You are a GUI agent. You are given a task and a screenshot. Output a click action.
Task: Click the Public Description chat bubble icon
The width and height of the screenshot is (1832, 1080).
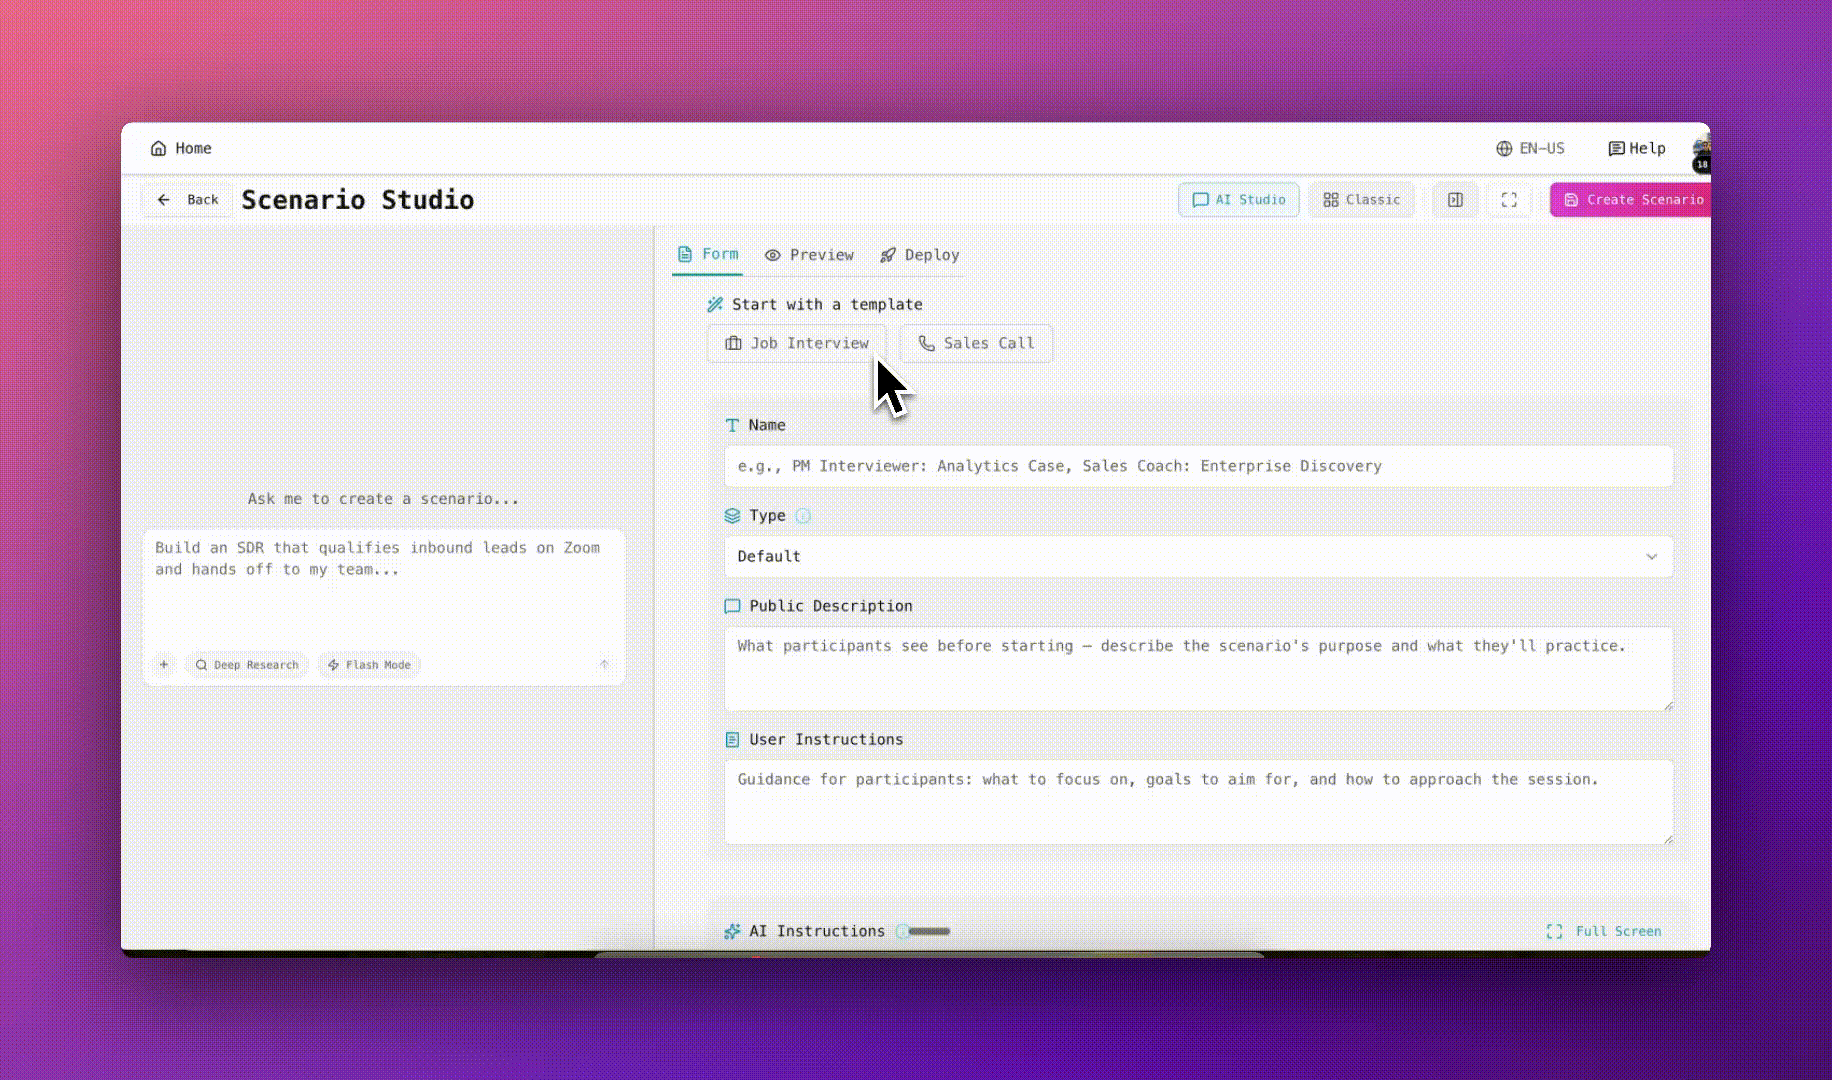(x=732, y=606)
